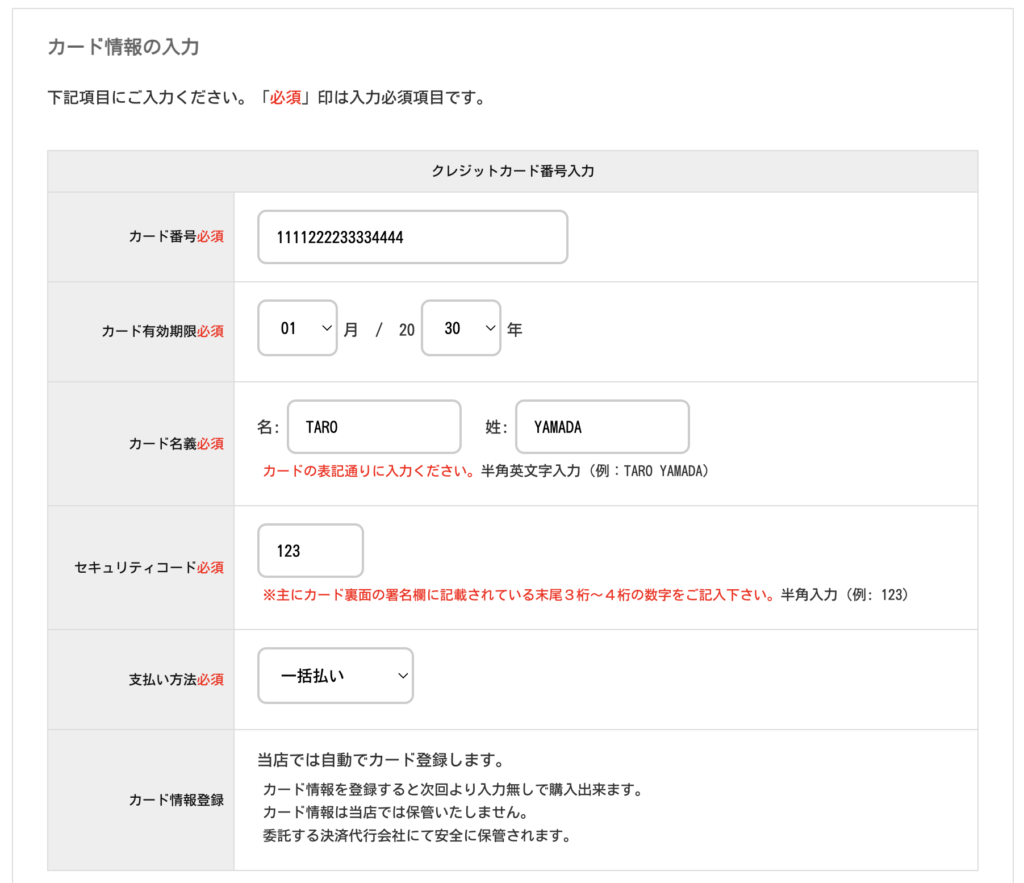
Task: Click the red security code instruction note
Action: [518, 595]
